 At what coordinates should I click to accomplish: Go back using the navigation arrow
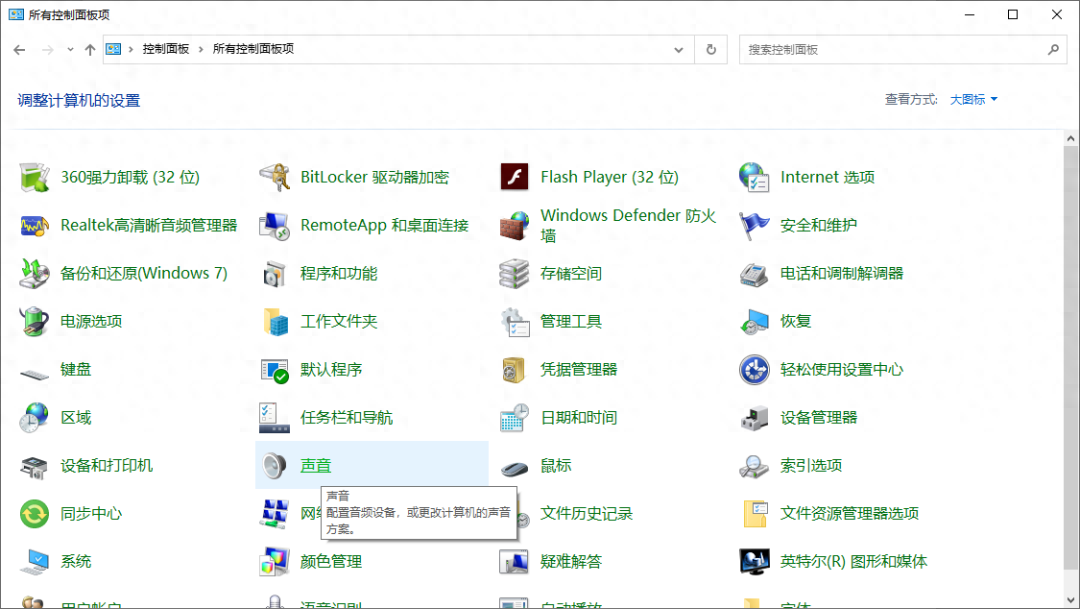20,48
